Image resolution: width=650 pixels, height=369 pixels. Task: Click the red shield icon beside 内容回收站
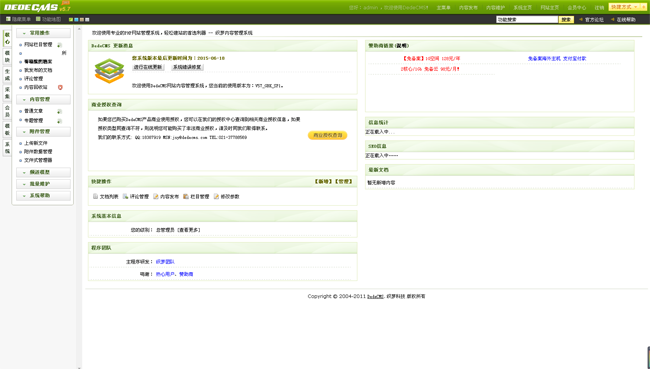pos(60,87)
